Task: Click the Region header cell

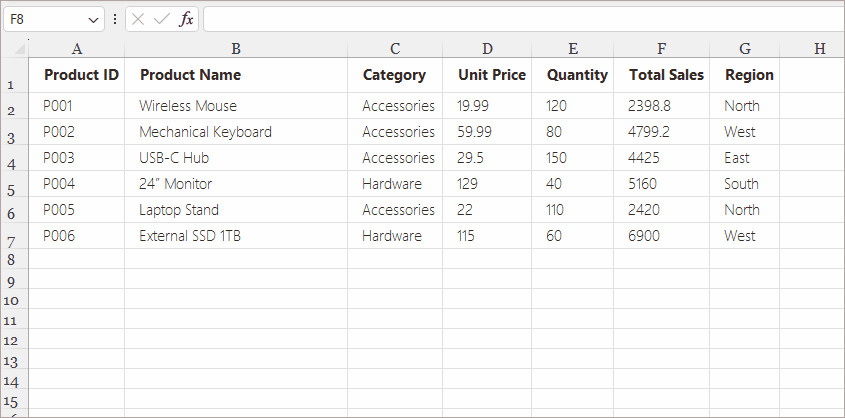Action: [745, 75]
